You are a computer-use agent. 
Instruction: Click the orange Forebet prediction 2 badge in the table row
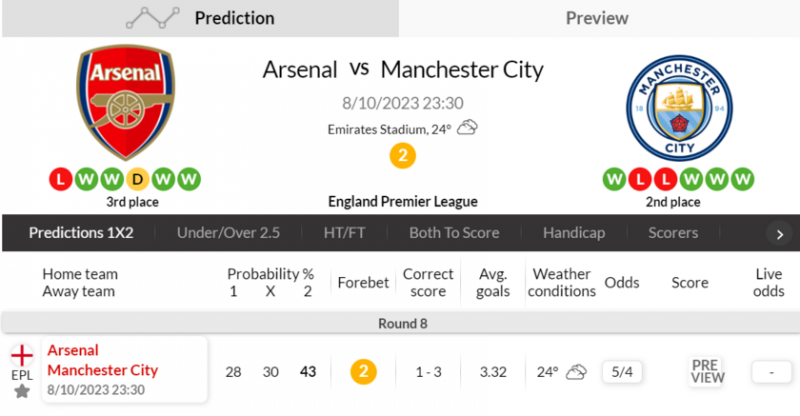(363, 372)
